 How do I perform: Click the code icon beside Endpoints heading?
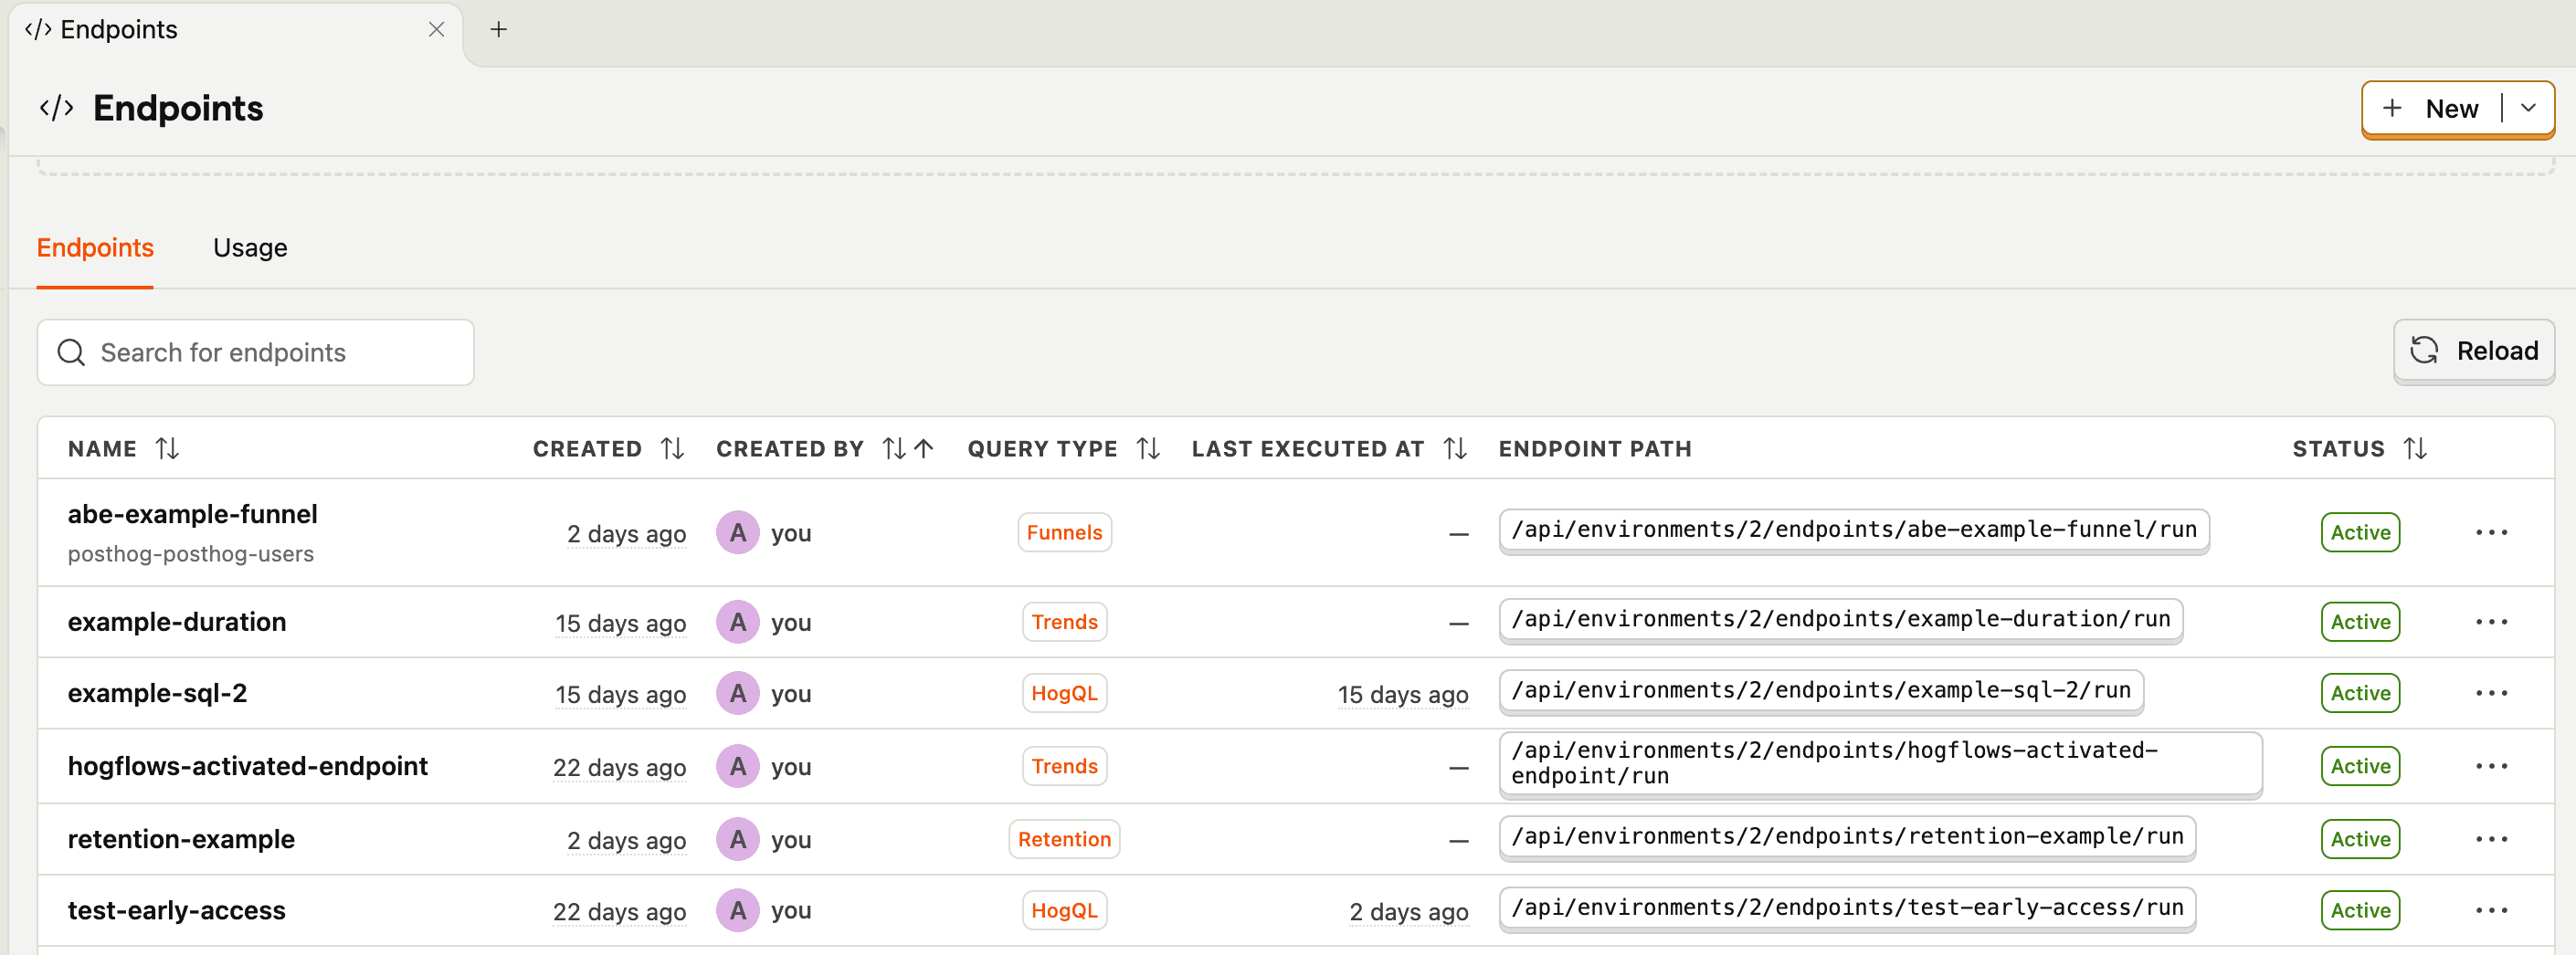point(57,107)
